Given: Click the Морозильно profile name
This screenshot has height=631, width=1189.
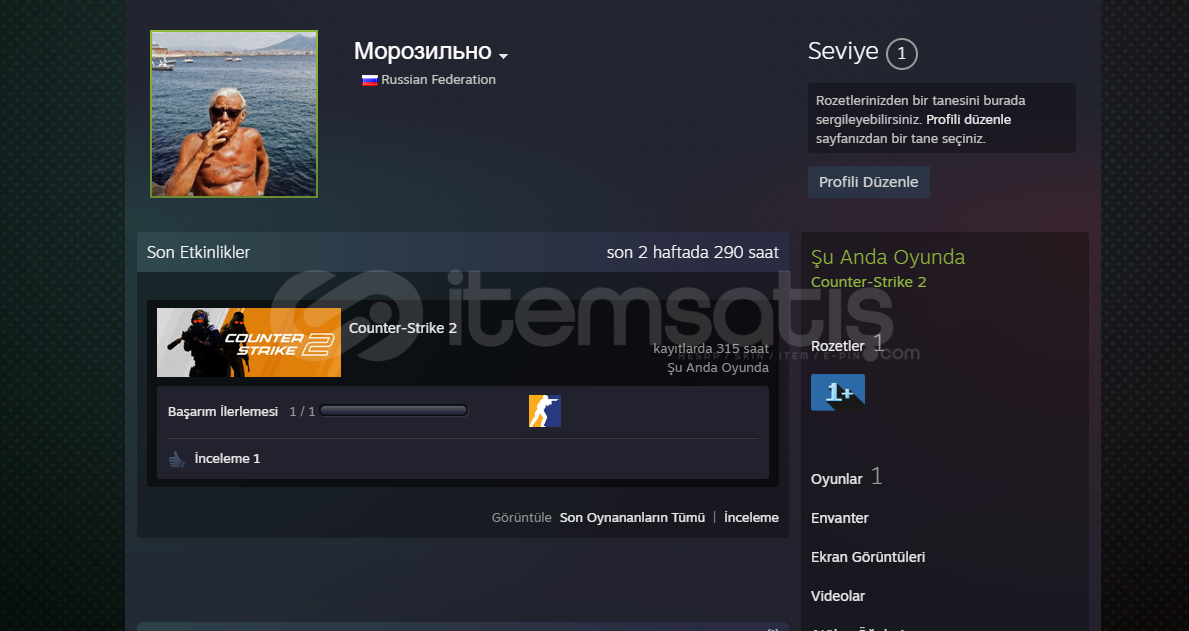Looking at the screenshot, I should pos(422,52).
